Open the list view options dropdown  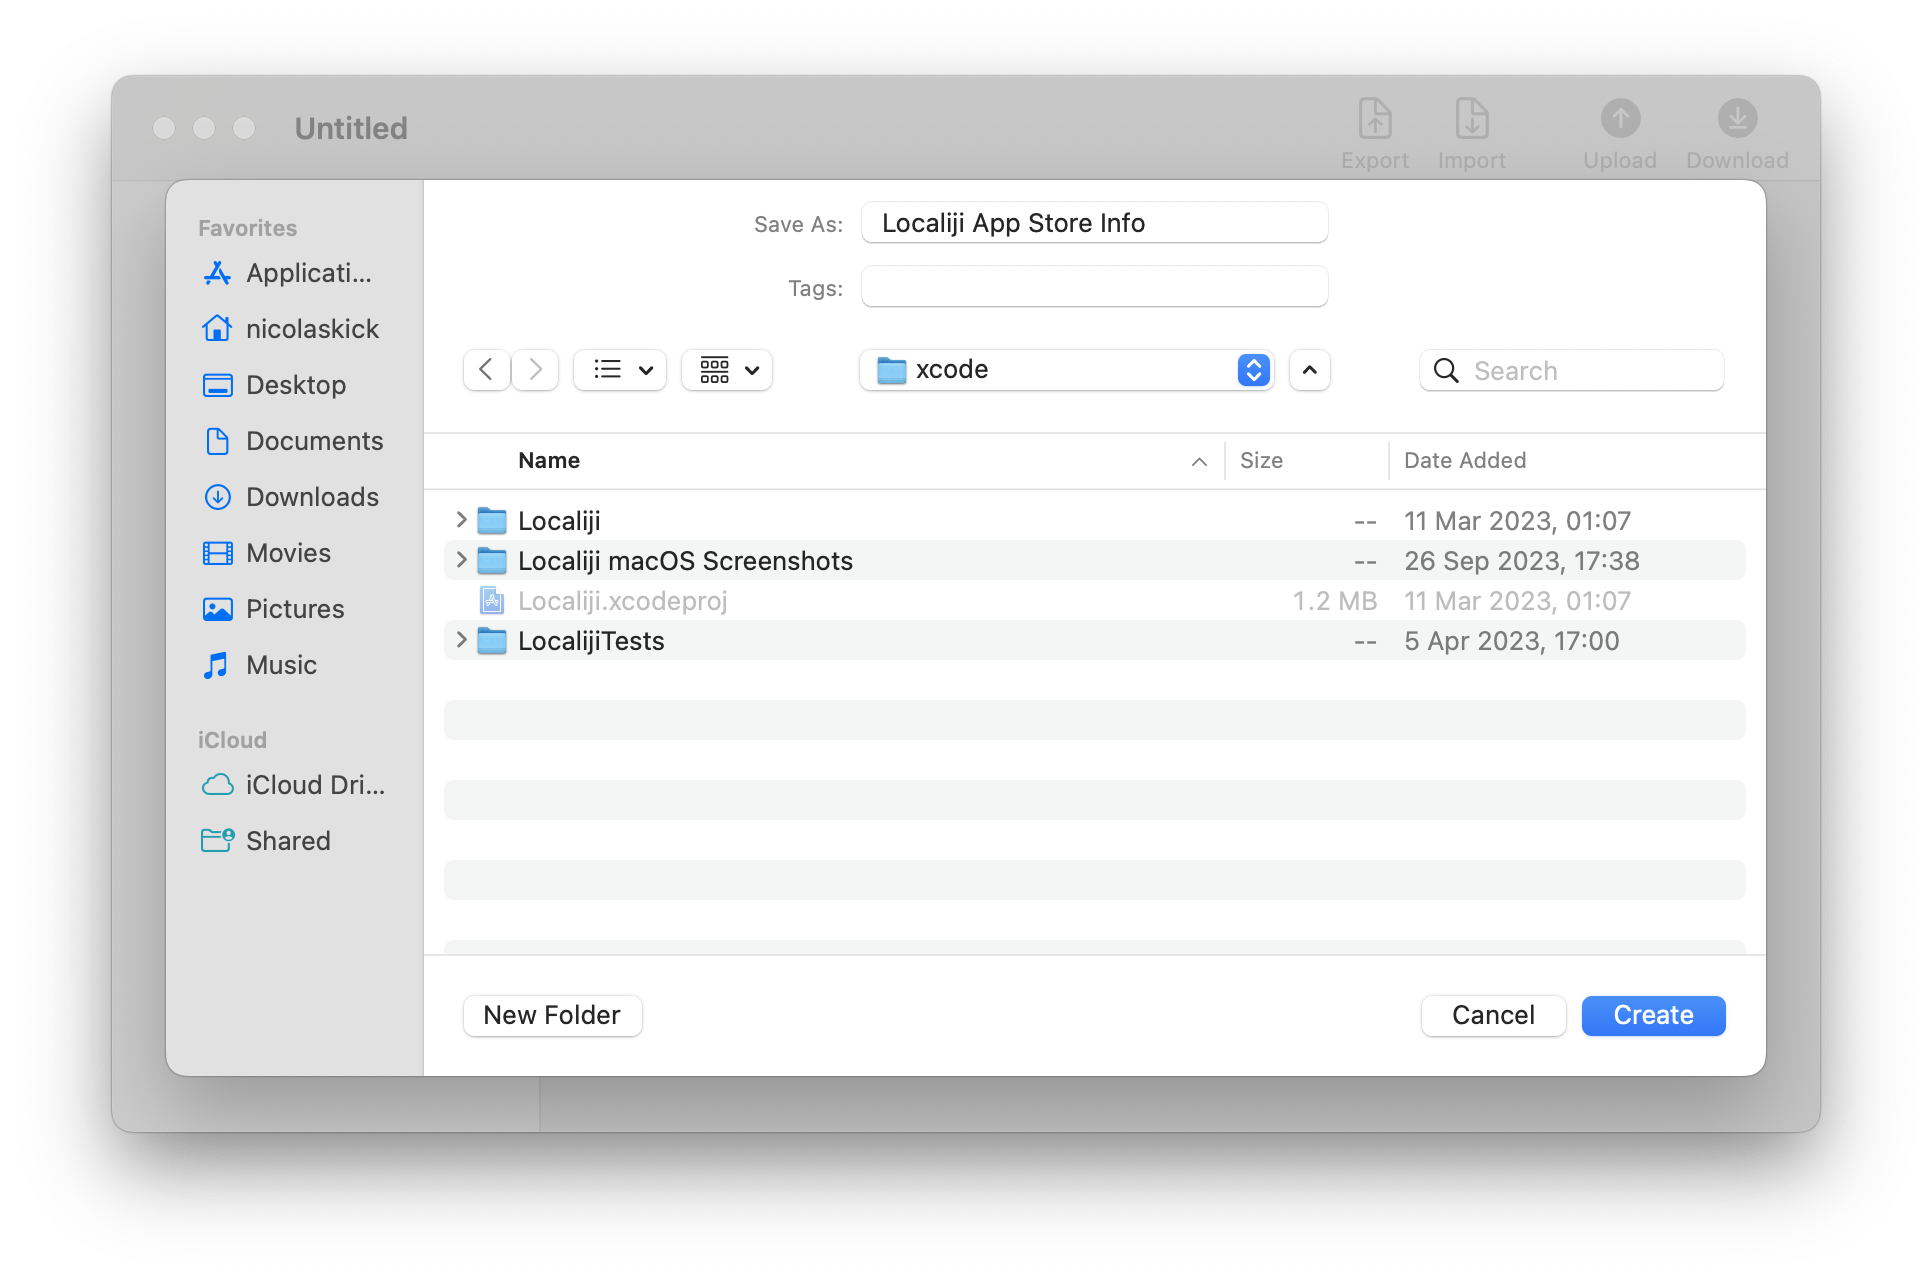pos(620,370)
